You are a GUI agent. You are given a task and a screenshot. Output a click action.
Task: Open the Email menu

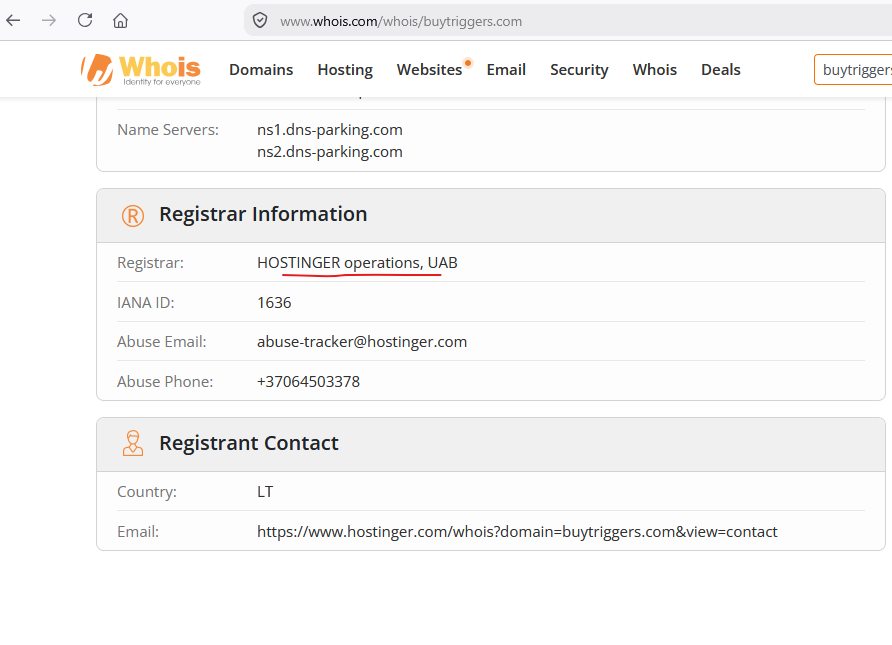tap(506, 69)
